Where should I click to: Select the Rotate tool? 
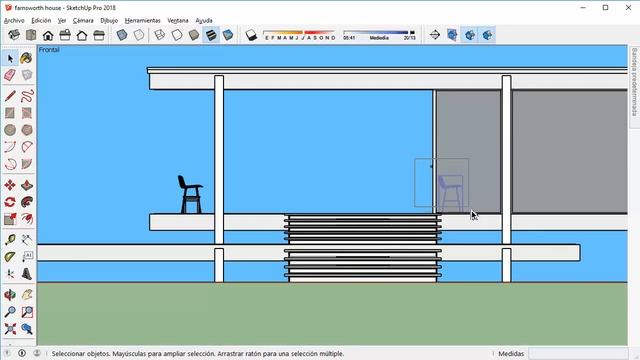(10, 202)
